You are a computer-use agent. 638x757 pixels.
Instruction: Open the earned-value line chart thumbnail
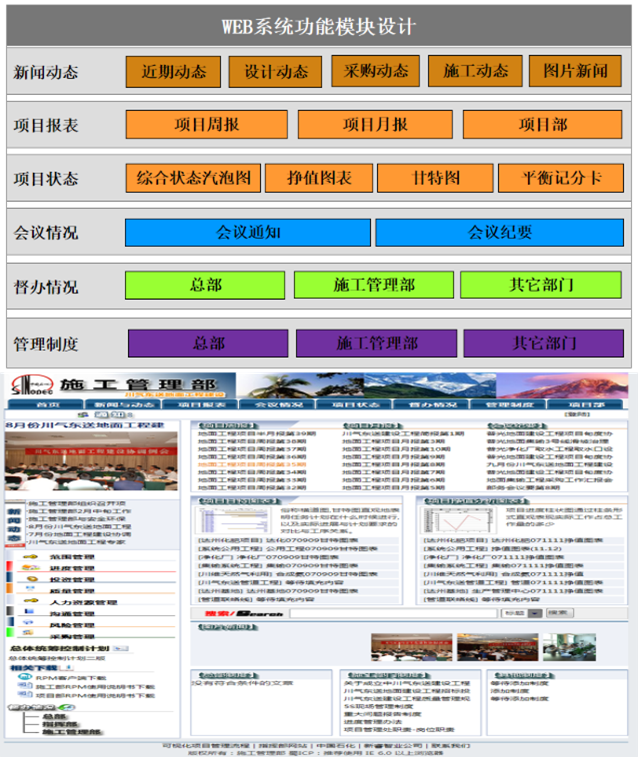point(459,520)
